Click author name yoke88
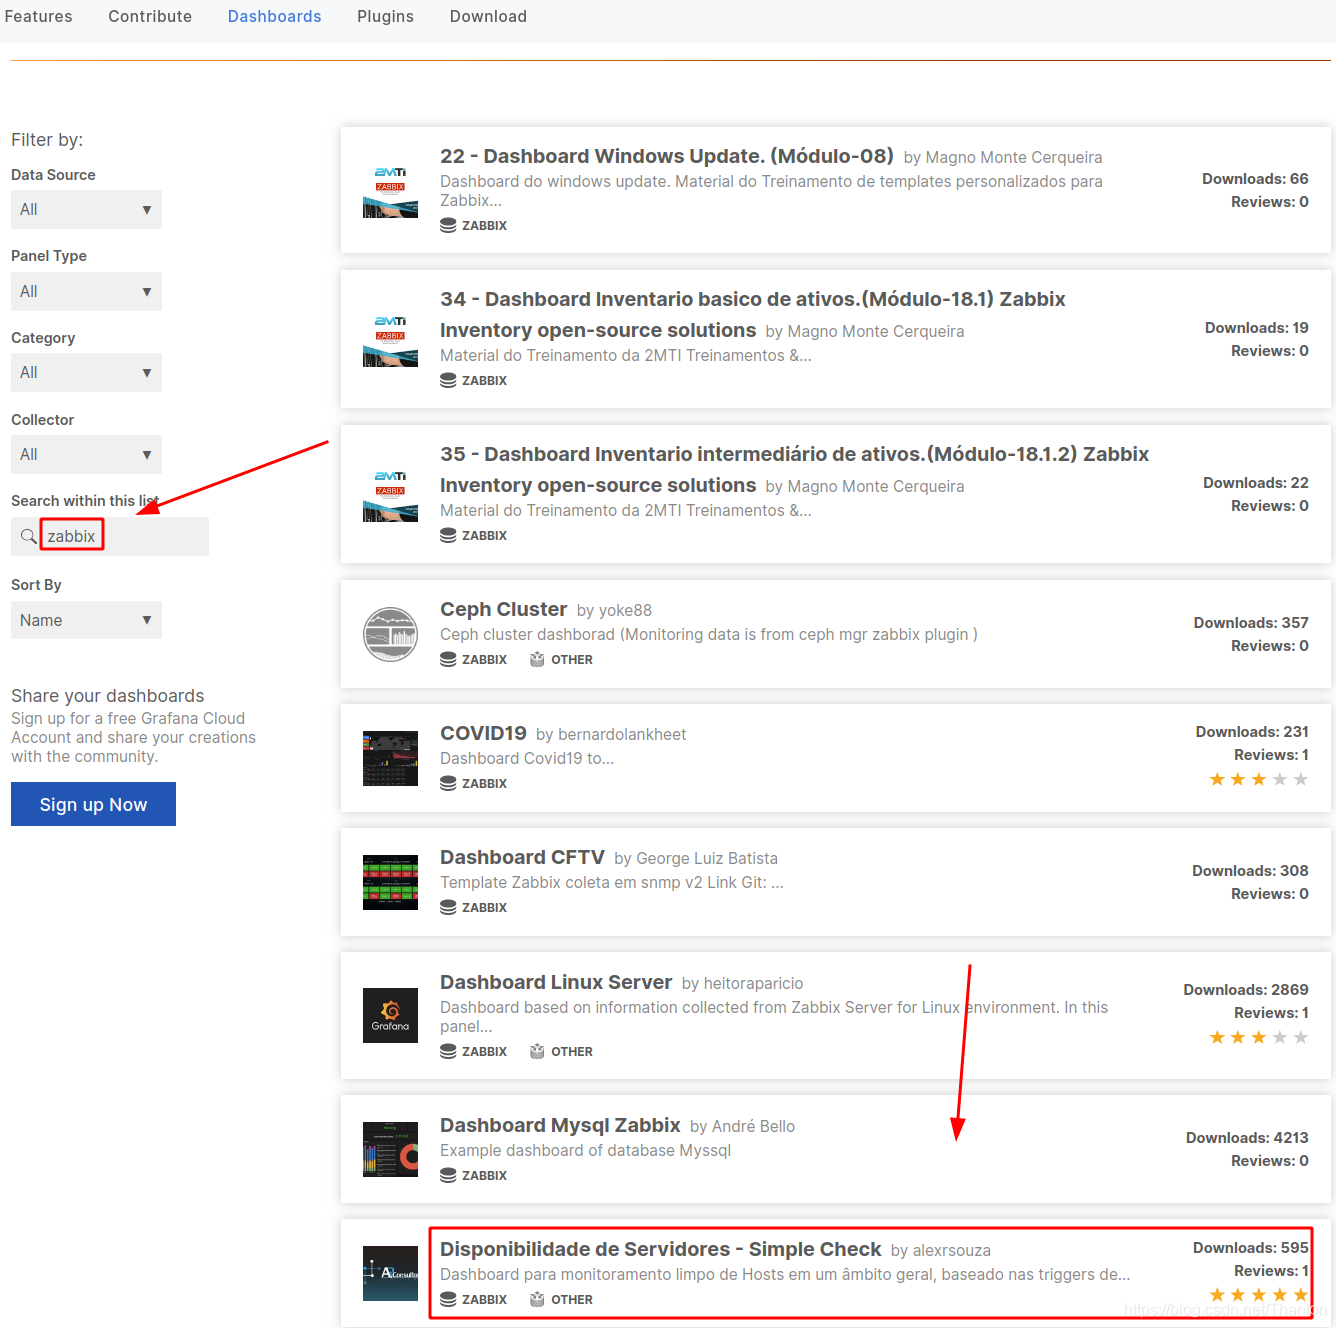The height and width of the screenshot is (1328, 1336). (625, 610)
